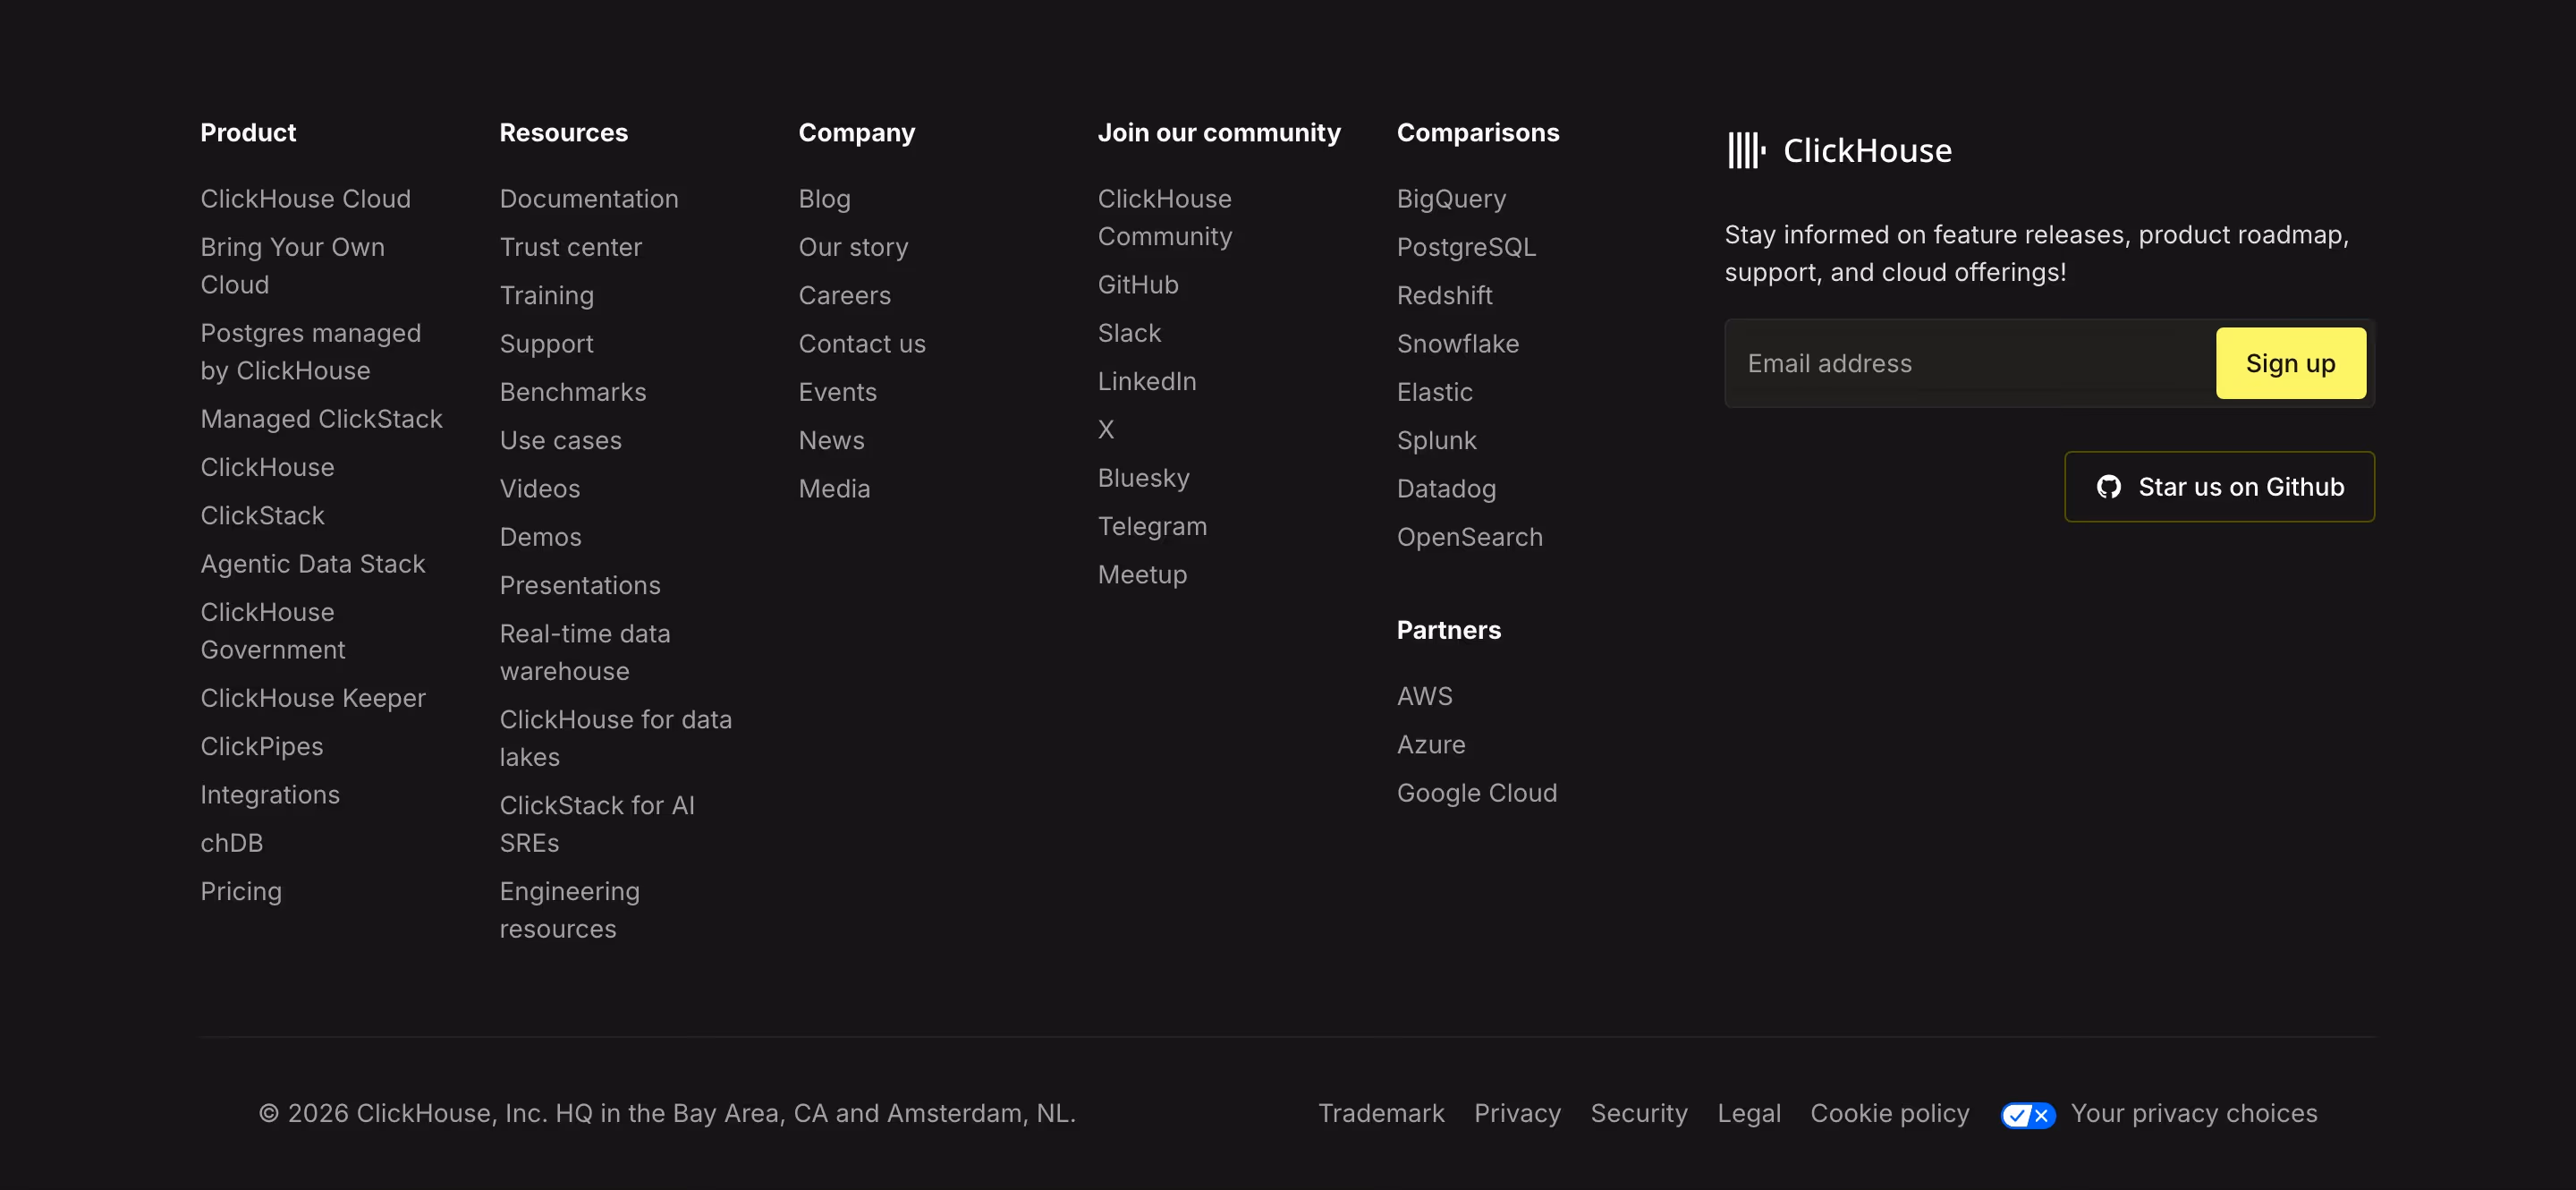2576x1190 pixels.
Task: Open the Documentation link
Action: 588,199
